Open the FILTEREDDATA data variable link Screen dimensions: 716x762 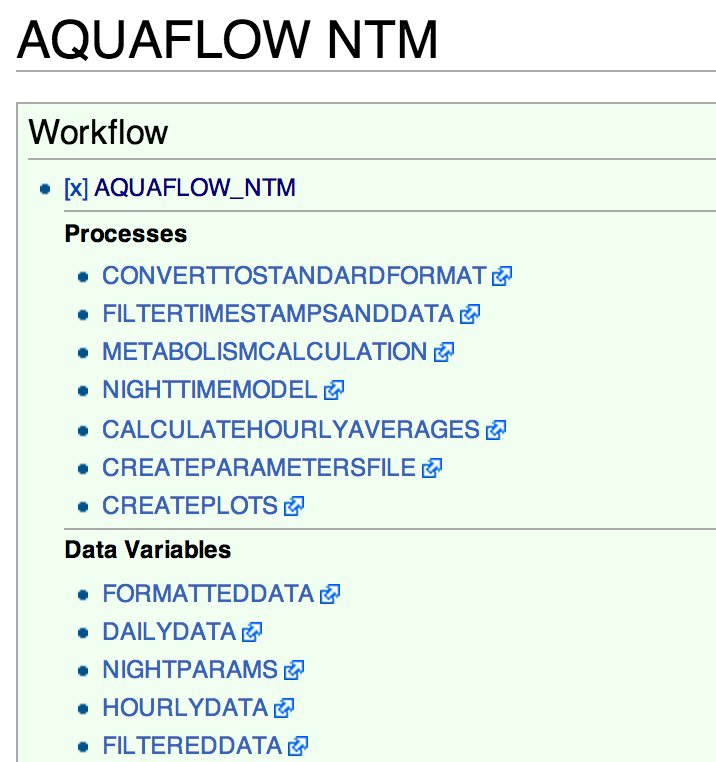point(192,746)
